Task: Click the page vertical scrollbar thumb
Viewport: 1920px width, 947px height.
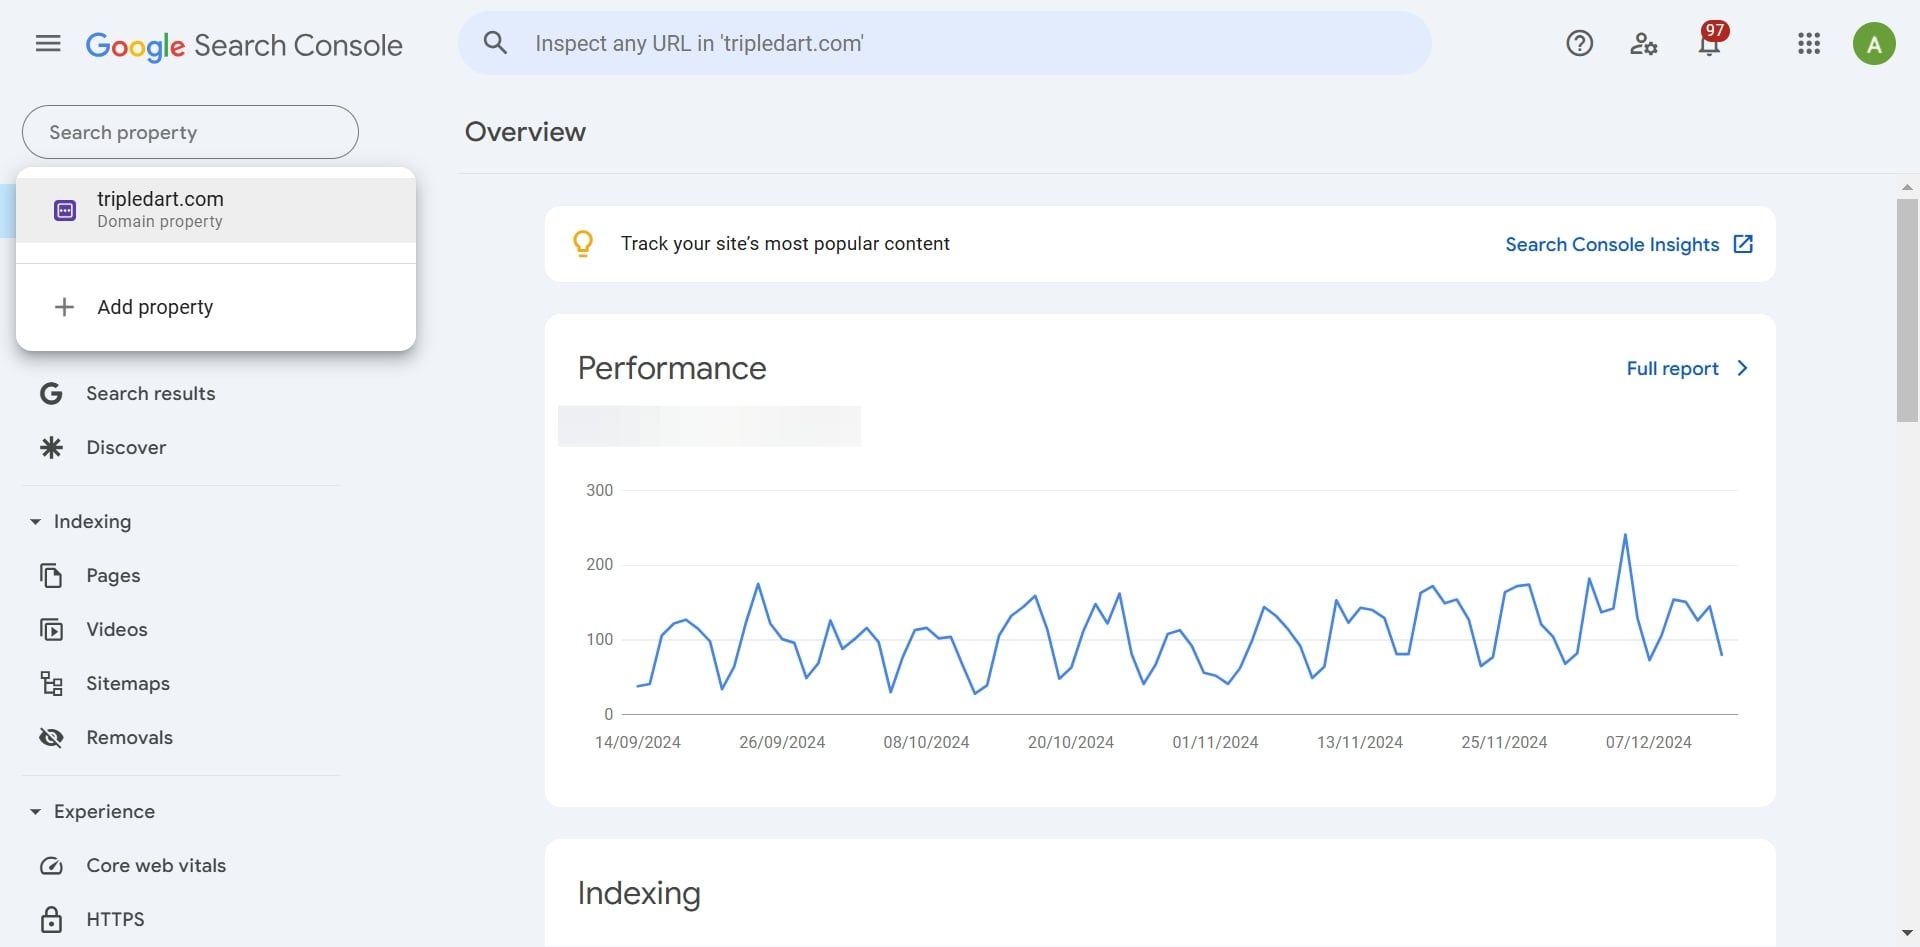Action: [x=1907, y=310]
